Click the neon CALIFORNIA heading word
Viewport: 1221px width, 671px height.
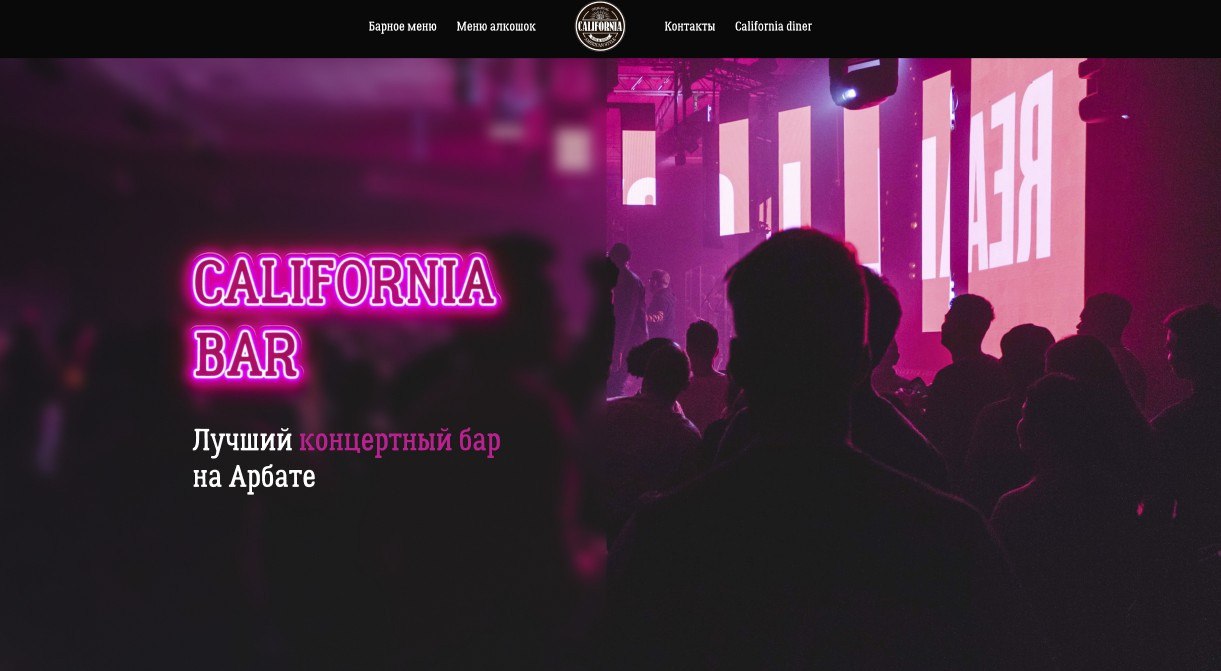(x=345, y=281)
